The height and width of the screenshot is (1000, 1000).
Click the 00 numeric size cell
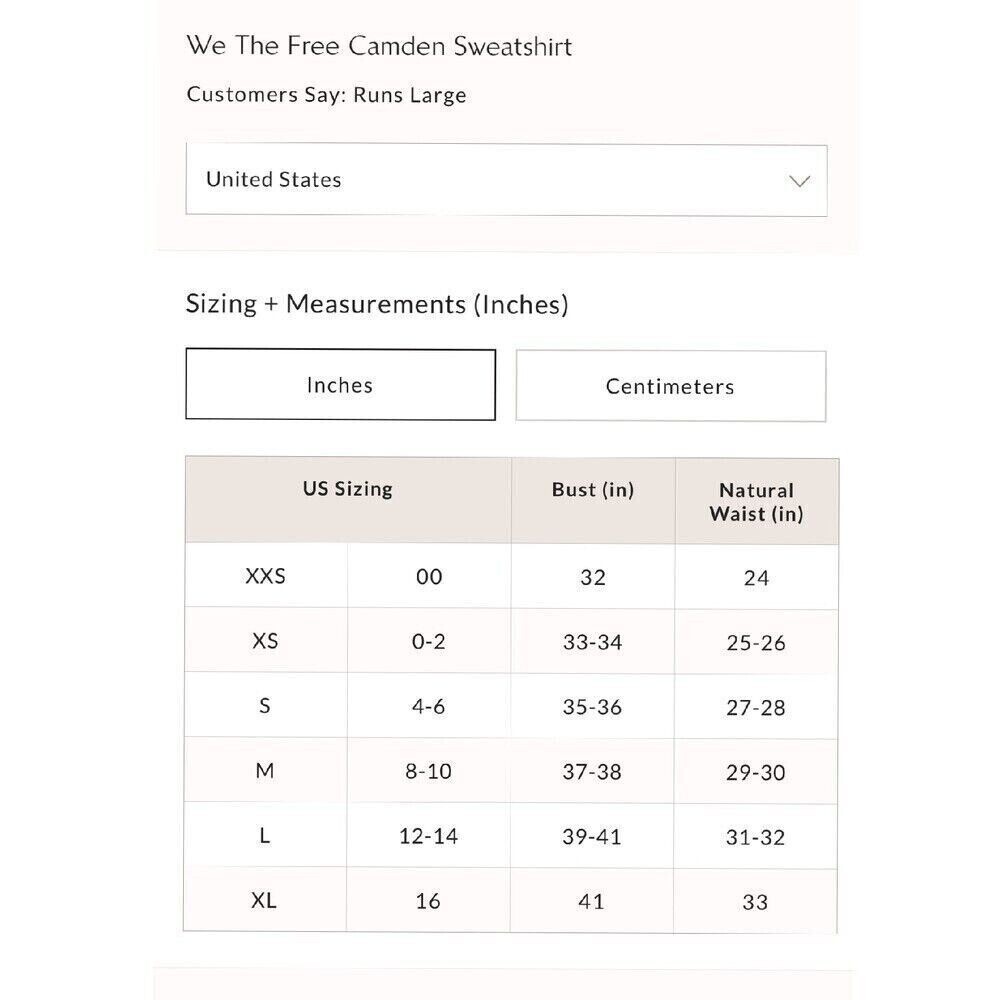tap(428, 576)
